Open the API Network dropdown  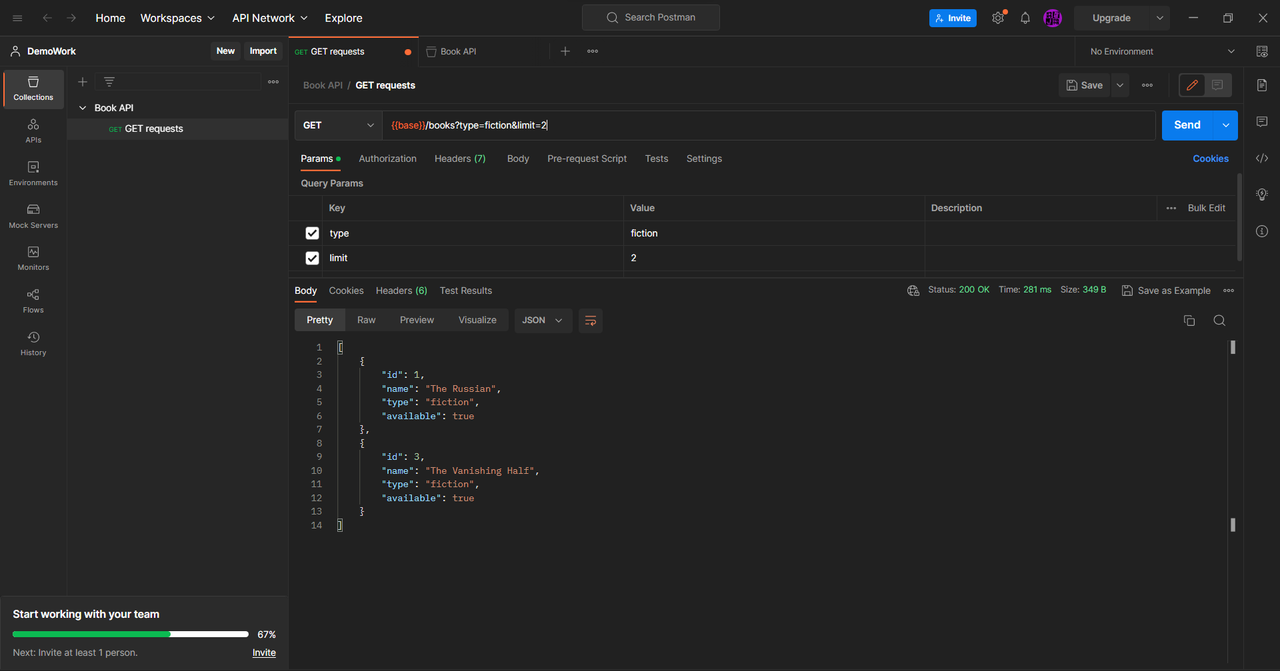(270, 18)
